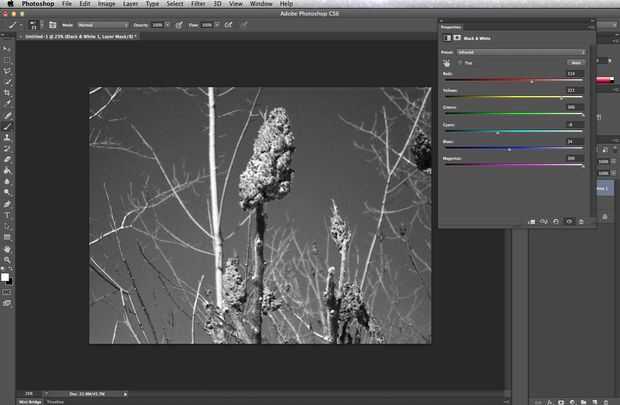
Task: Open the Layer menu
Action: (x=130, y=4)
